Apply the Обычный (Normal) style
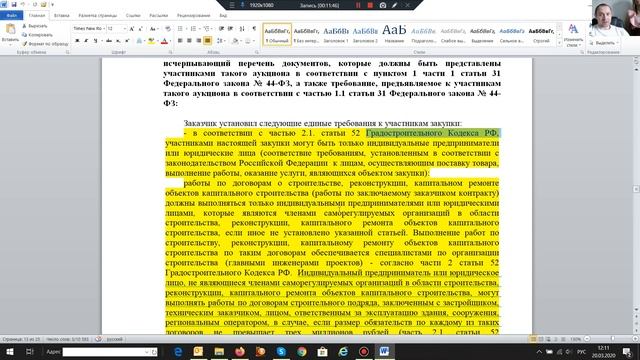Viewport: 640px width, 360px height. [277, 34]
